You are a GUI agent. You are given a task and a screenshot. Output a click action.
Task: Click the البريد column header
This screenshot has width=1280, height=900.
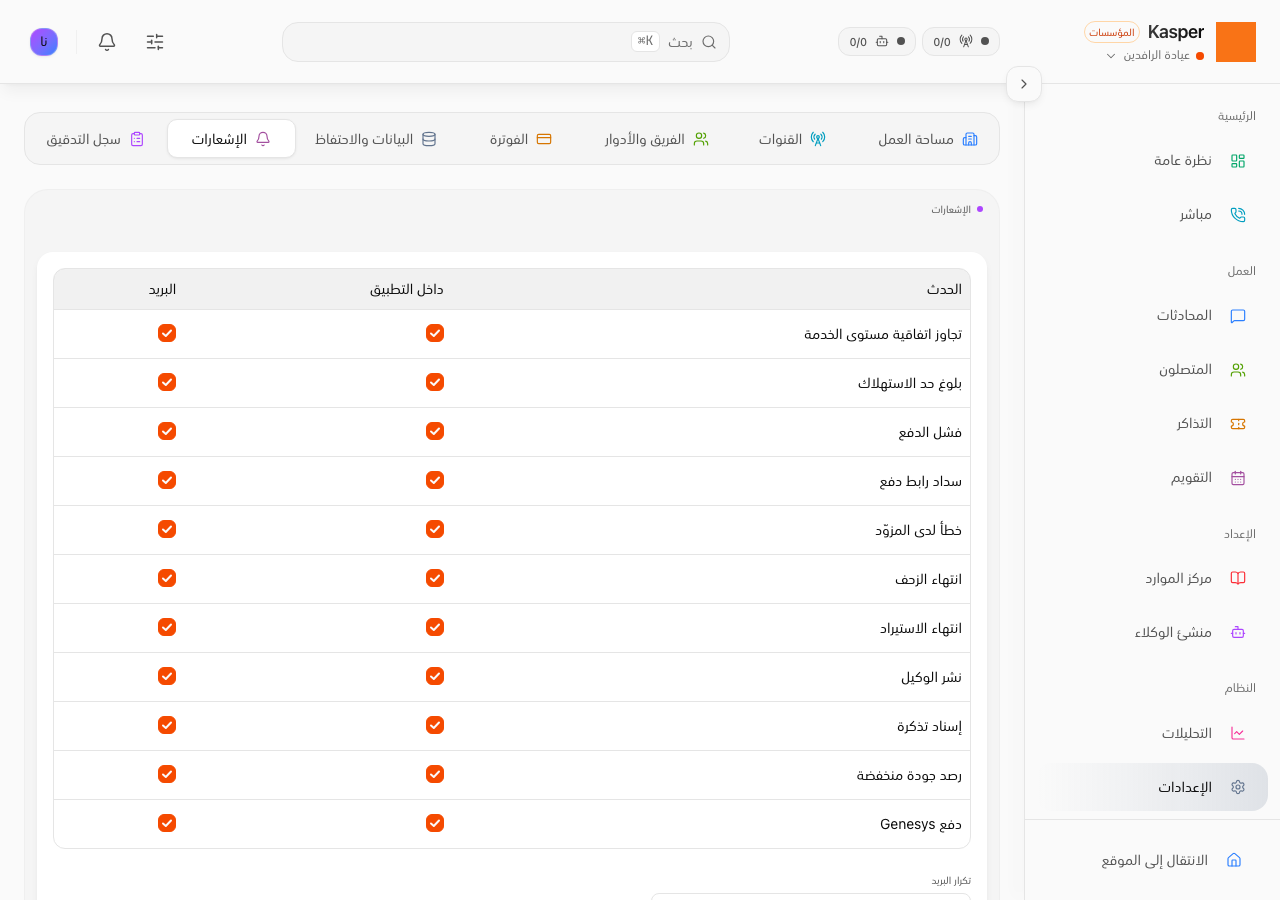click(163, 289)
